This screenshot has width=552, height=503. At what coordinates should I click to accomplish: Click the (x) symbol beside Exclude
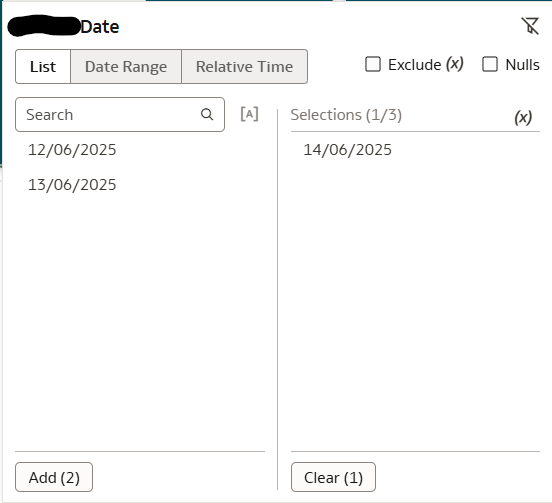pyautogui.click(x=454, y=64)
